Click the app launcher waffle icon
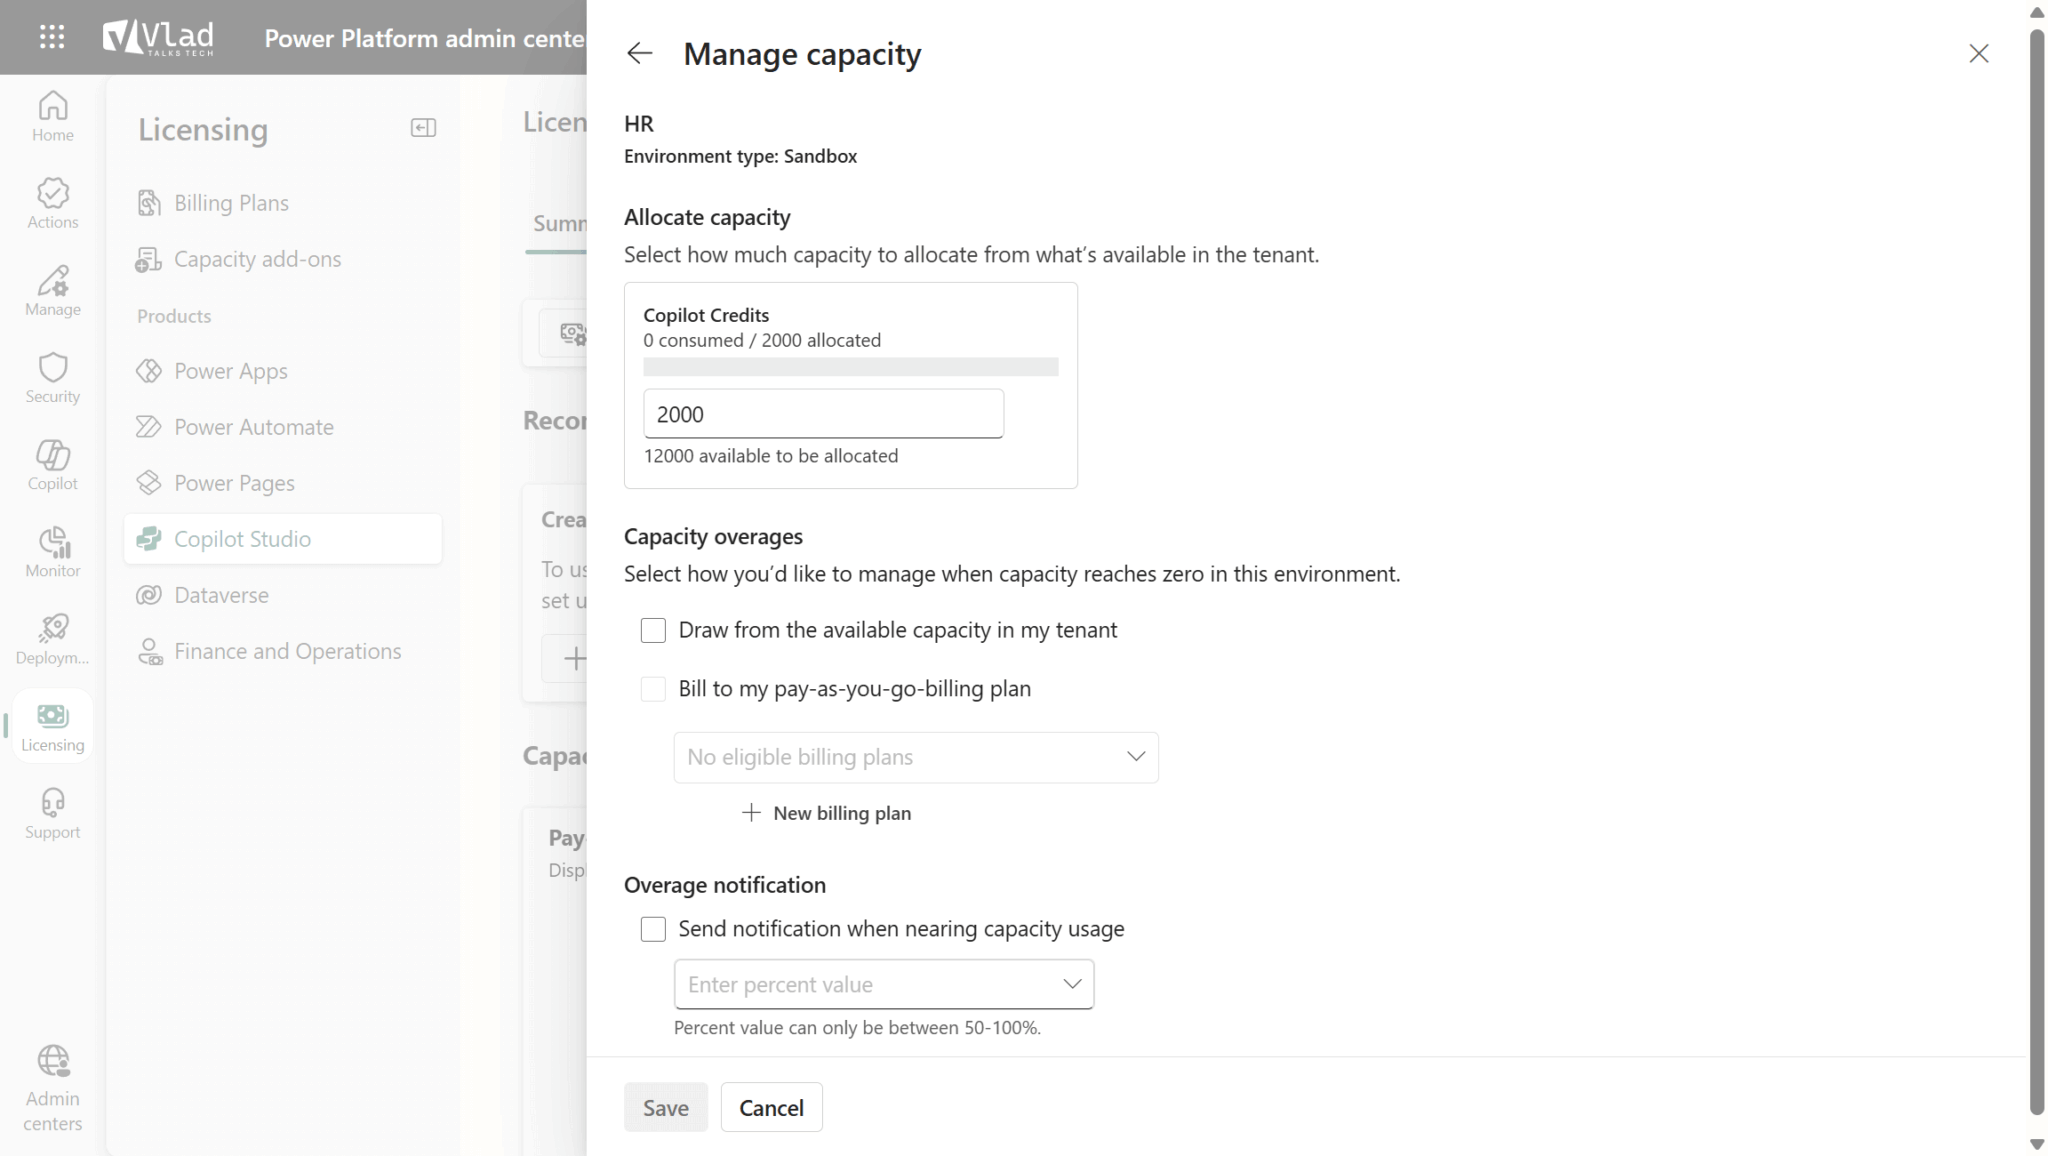The image size is (2048, 1156). point(51,37)
